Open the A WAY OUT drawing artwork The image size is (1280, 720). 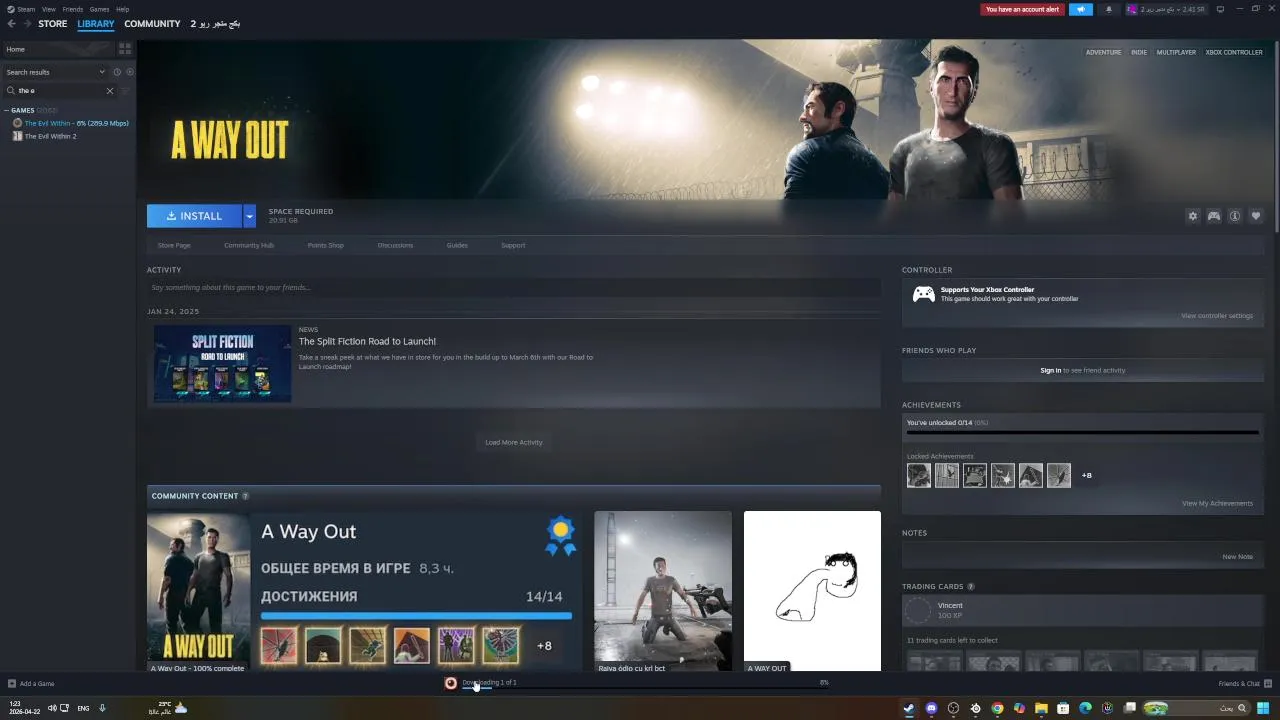coord(812,591)
